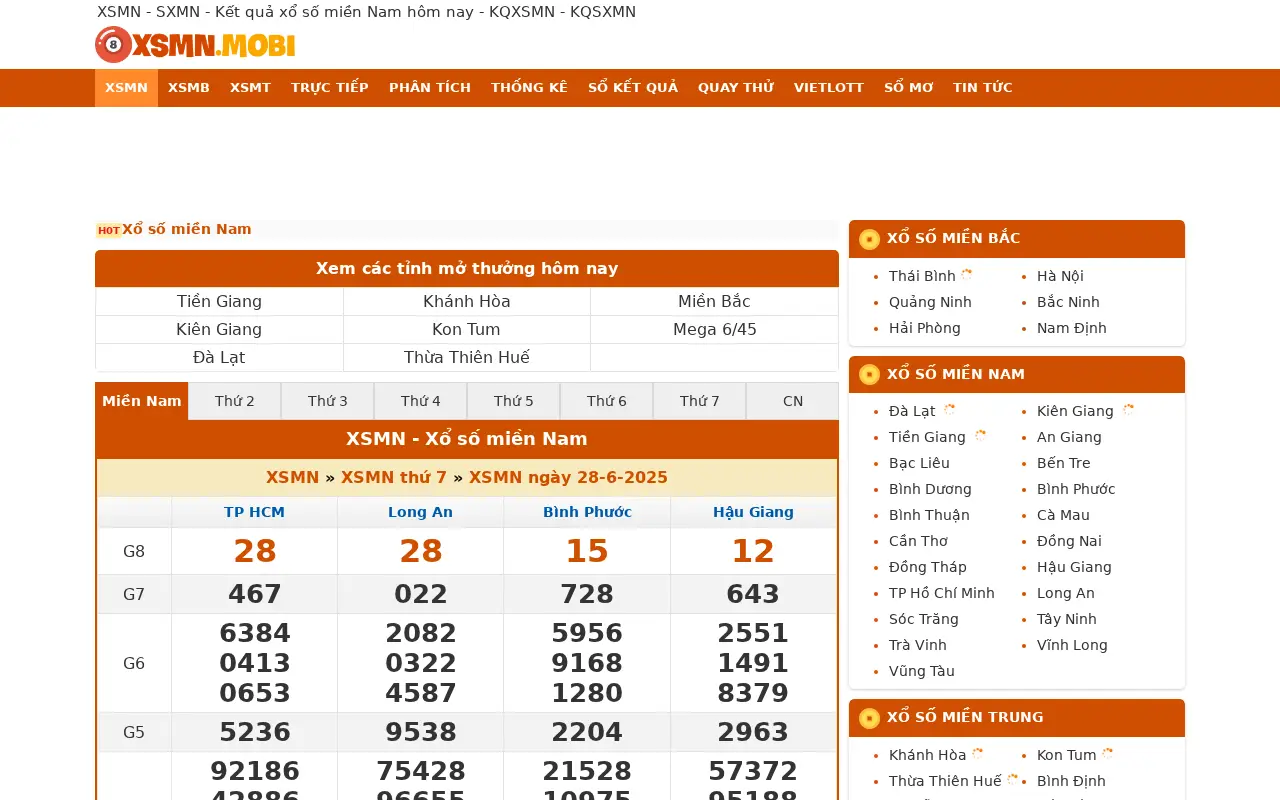Screen dimensions: 1280x800
Task: Click the loading spinner next to sidebar Tiền Giang
Action: pos(980,436)
